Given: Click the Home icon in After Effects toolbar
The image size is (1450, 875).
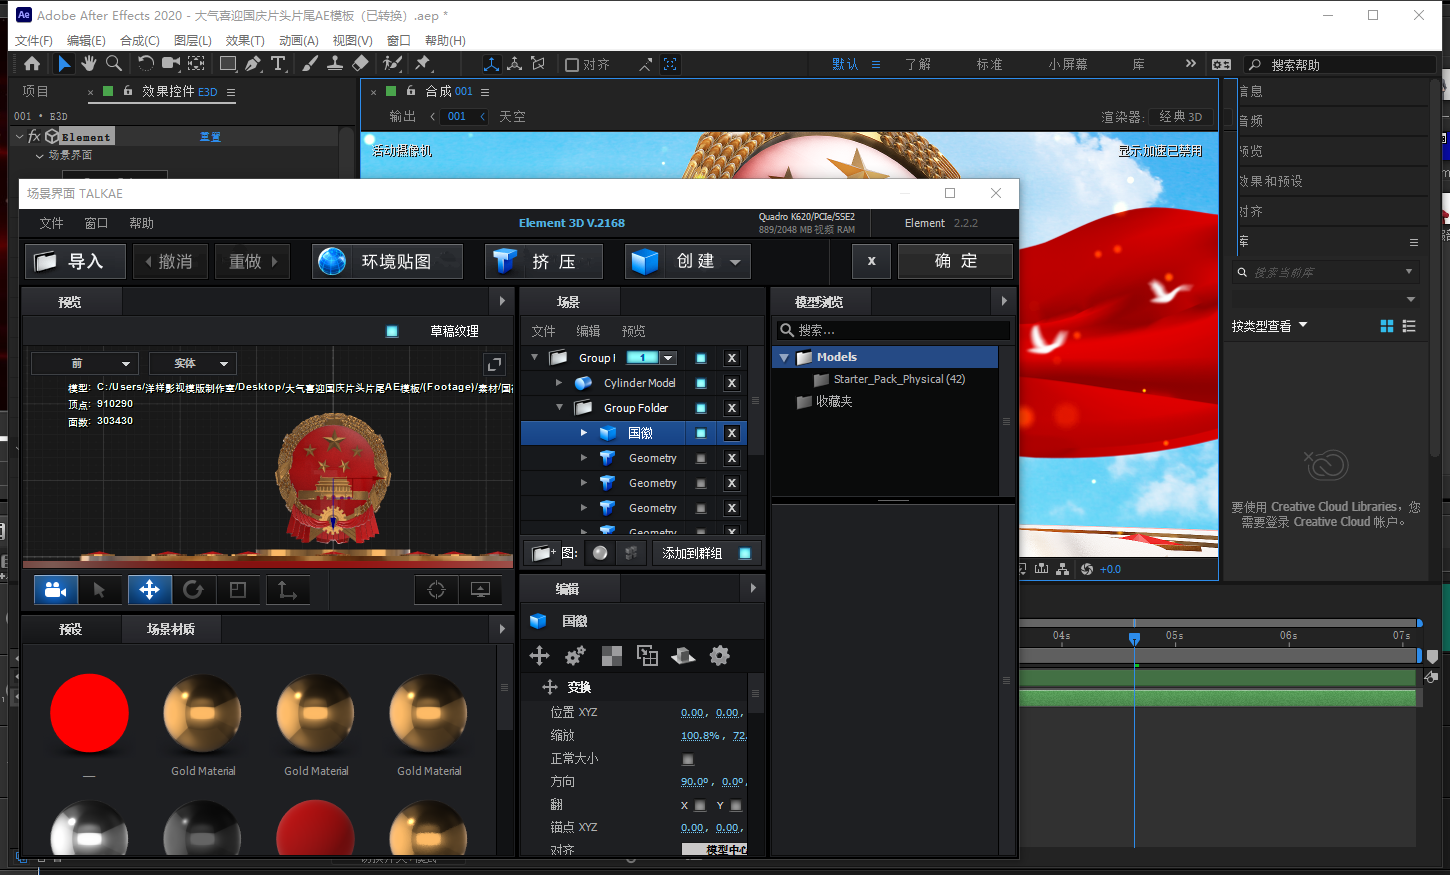Looking at the screenshot, I should (x=32, y=64).
